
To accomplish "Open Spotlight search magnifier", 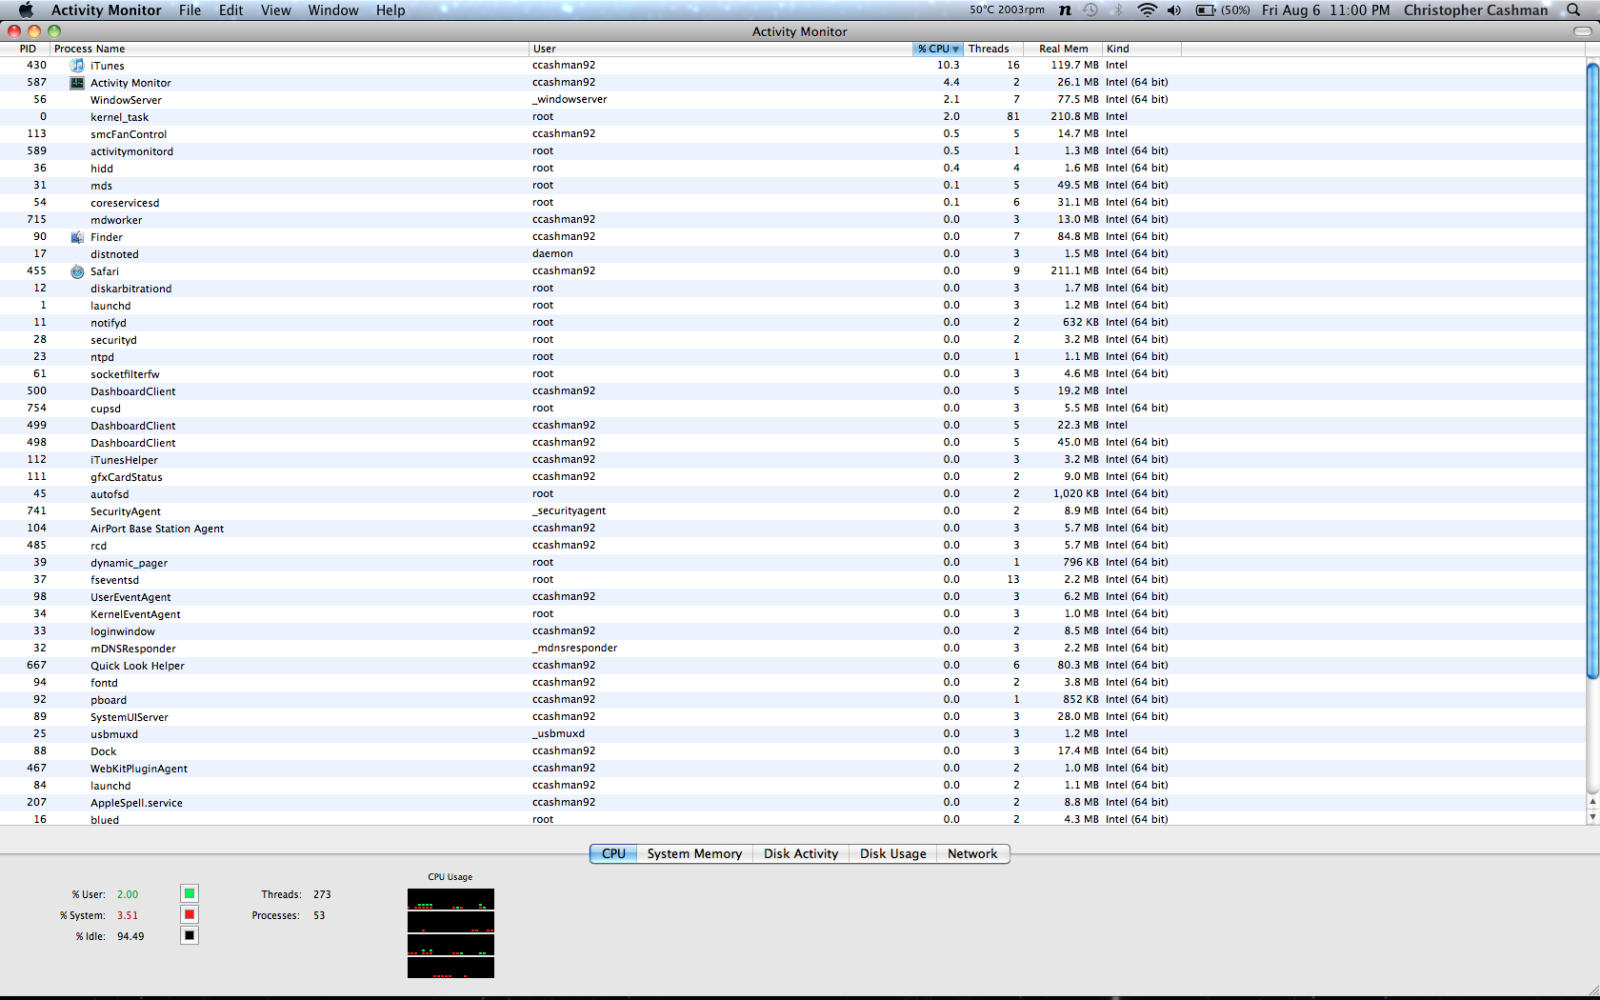I will [1573, 10].
